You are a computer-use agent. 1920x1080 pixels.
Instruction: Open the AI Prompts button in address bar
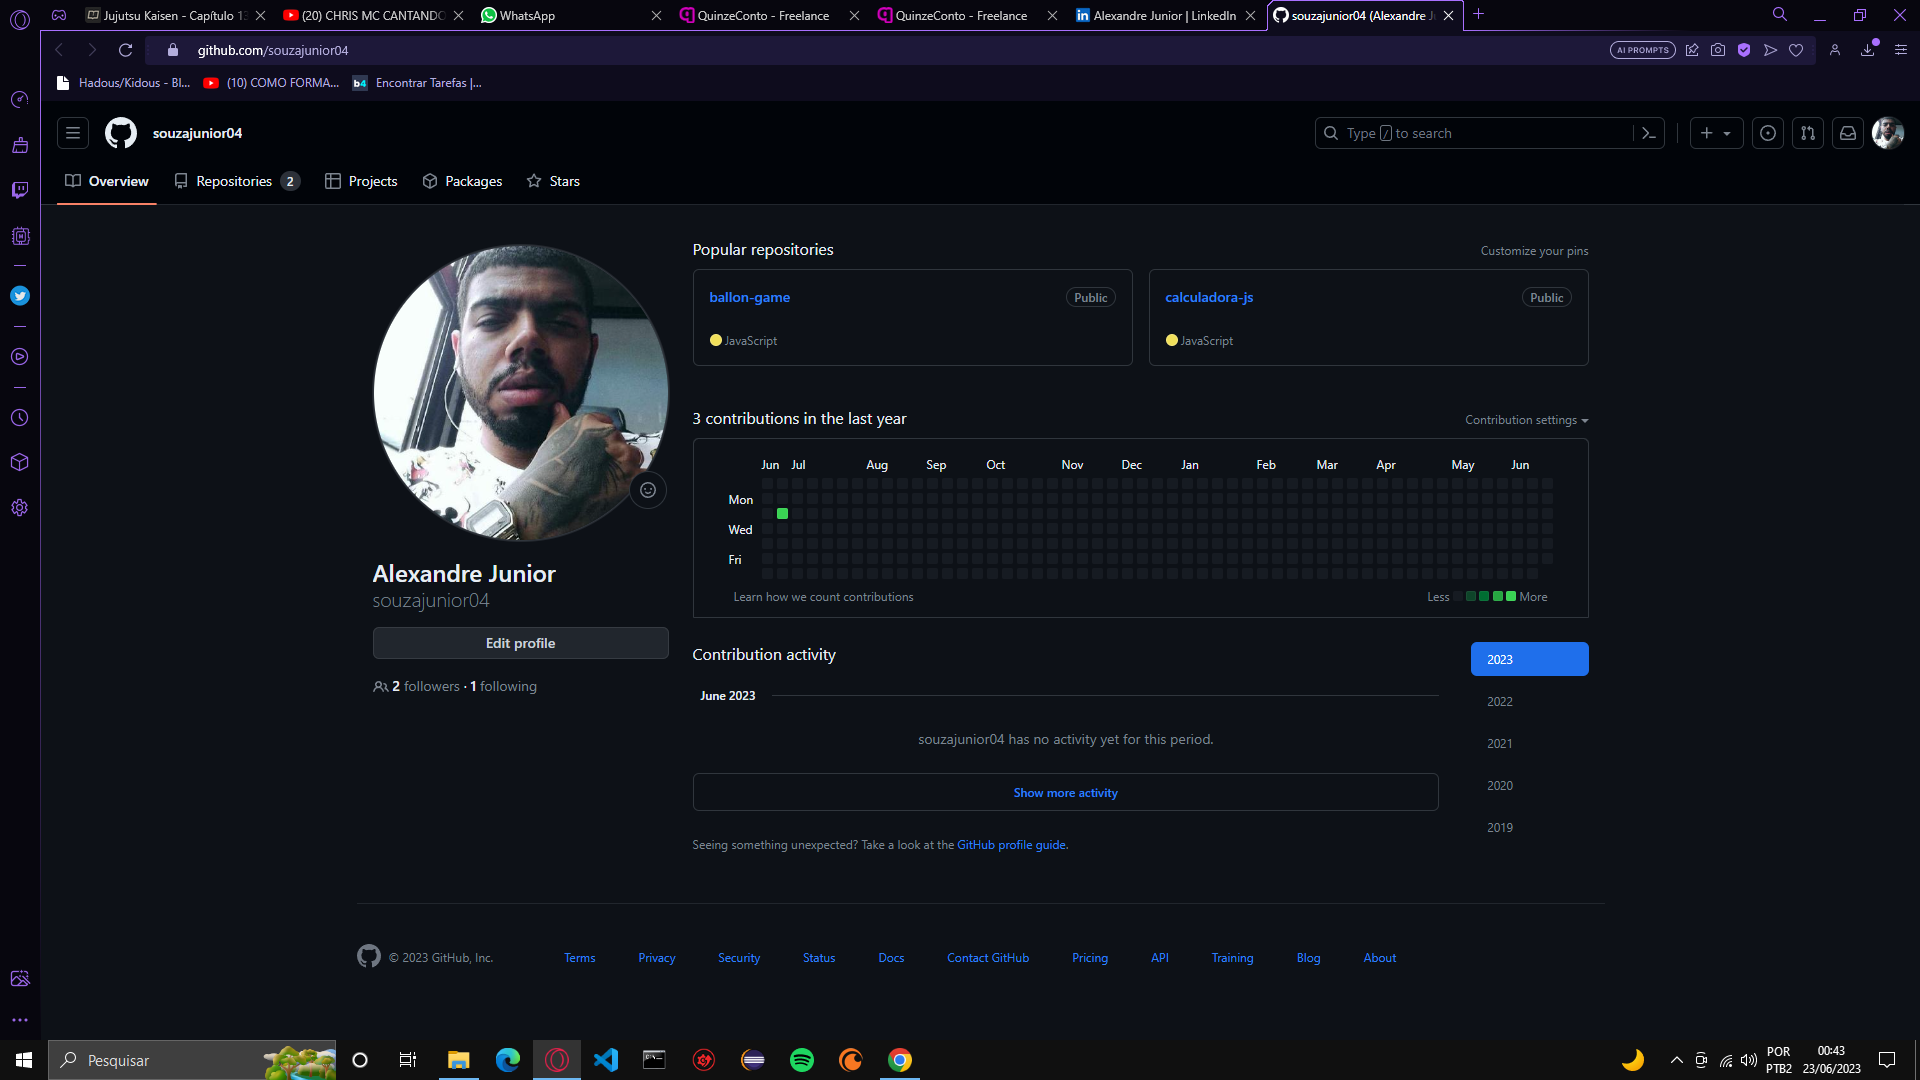tap(1643, 50)
